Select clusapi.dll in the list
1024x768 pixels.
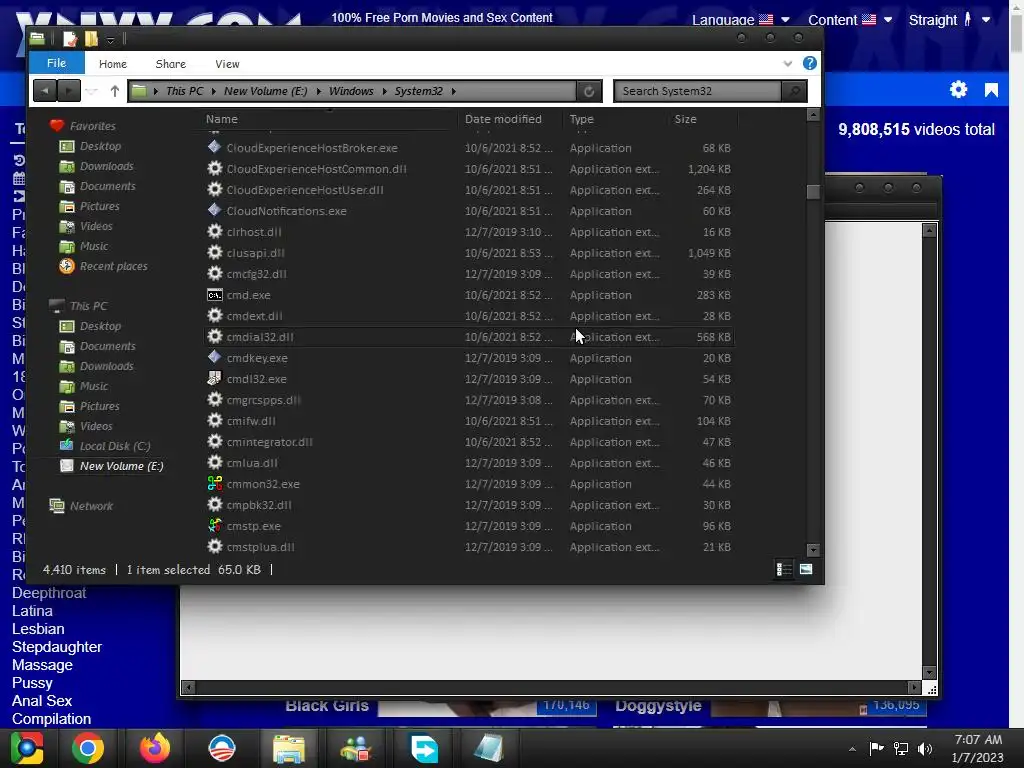255,253
